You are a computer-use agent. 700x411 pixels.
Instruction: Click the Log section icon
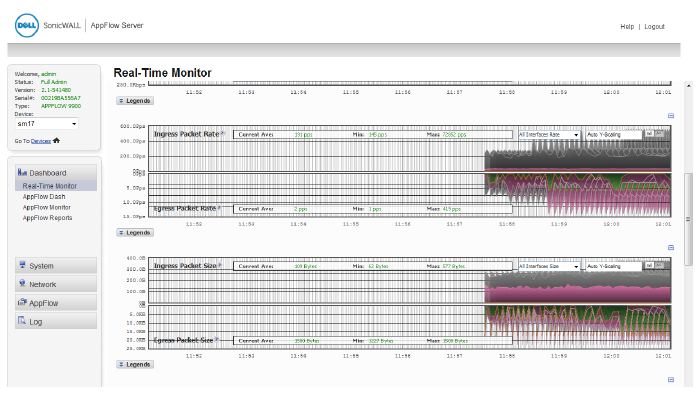click(22, 320)
